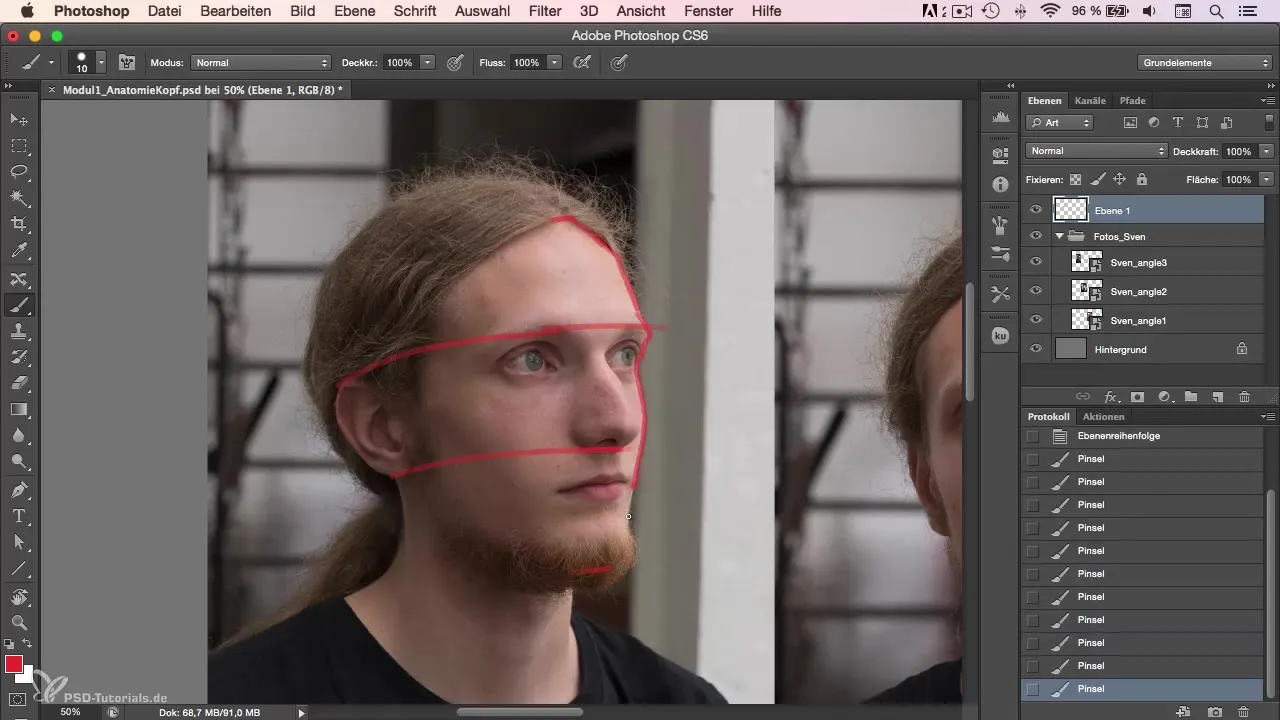Open the layer blend mode Normal dropdown
The height and width of the screenshot is (720, 1280).
(1097, 151)
